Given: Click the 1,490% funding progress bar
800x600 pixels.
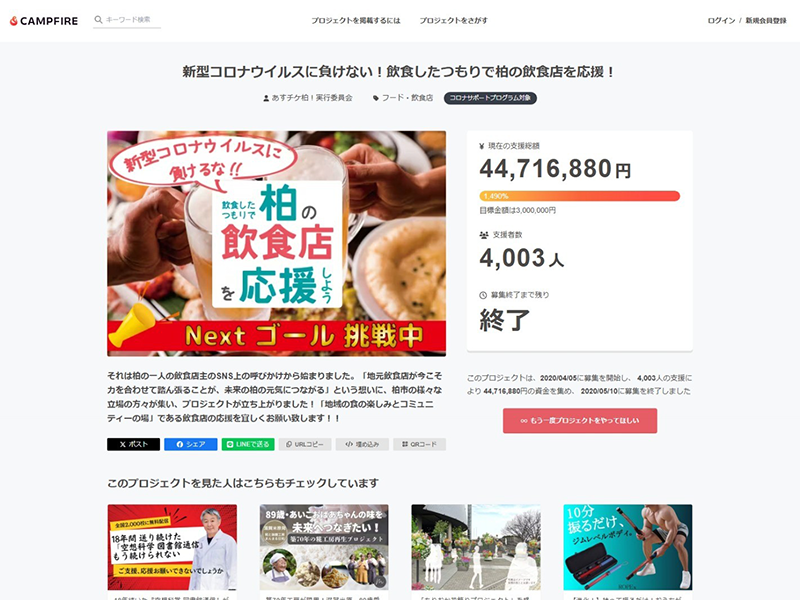Looking at the screenshot, I should tap(580, 196).
